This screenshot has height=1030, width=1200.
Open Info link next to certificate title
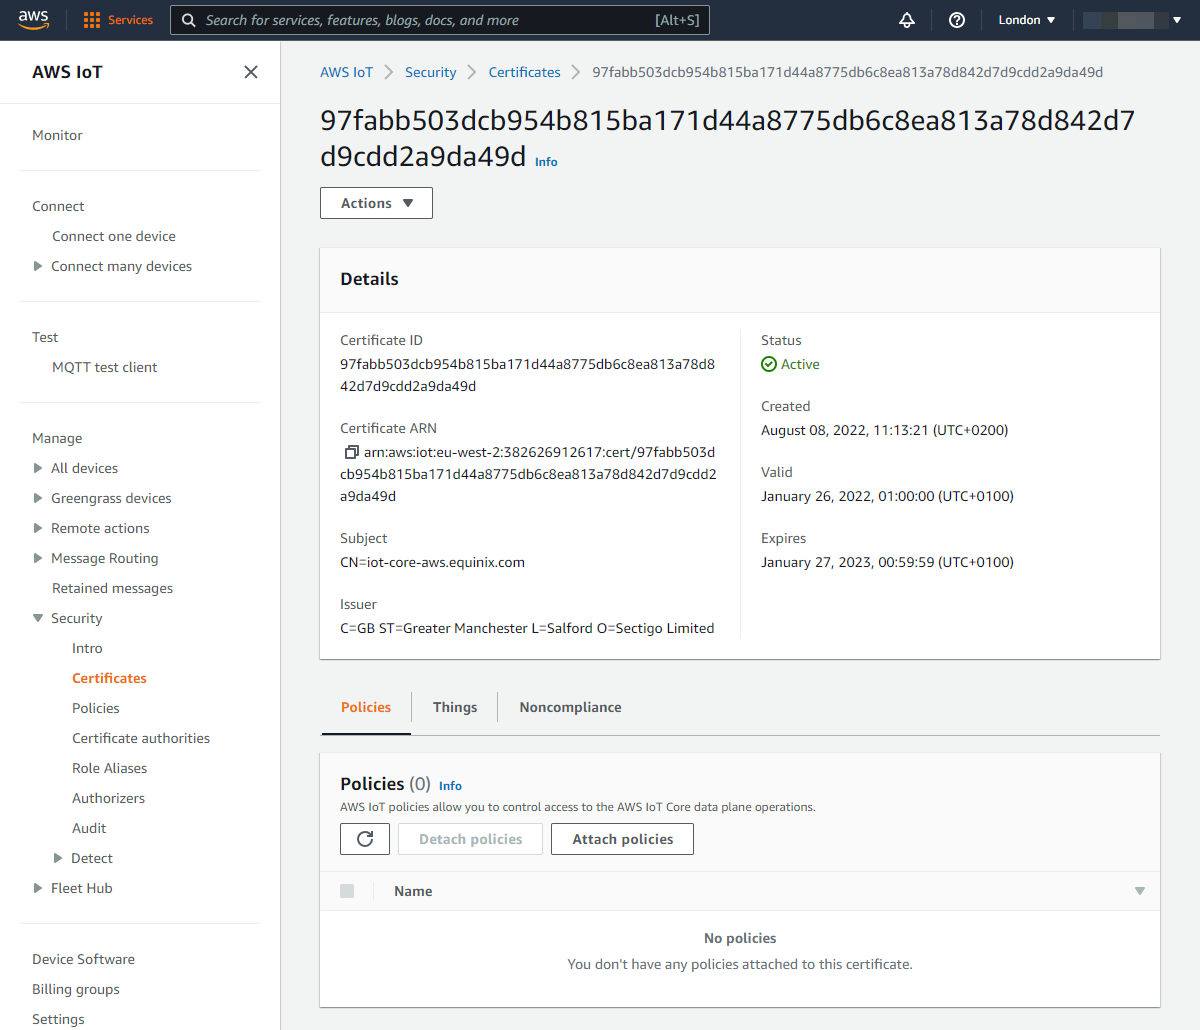tap(546, 162)
